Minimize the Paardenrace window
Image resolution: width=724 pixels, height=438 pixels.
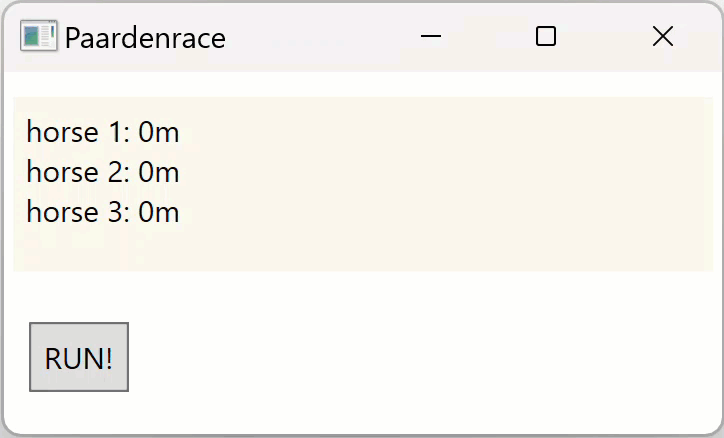pyautogui.click(x=431, y=37)
